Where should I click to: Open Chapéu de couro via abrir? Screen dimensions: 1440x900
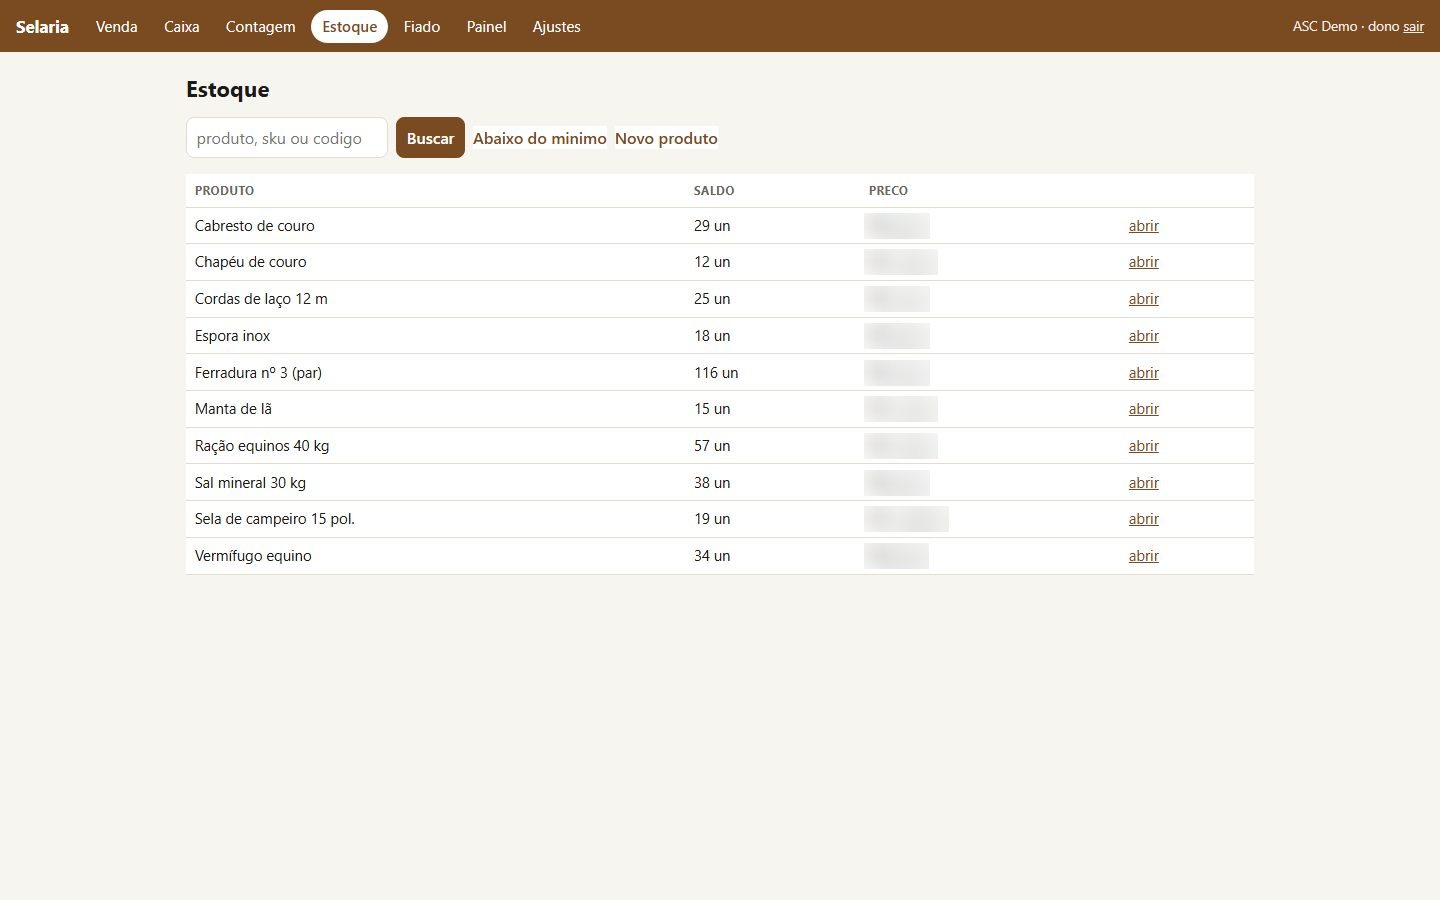pyautogui.click(x=1144, y=262)
